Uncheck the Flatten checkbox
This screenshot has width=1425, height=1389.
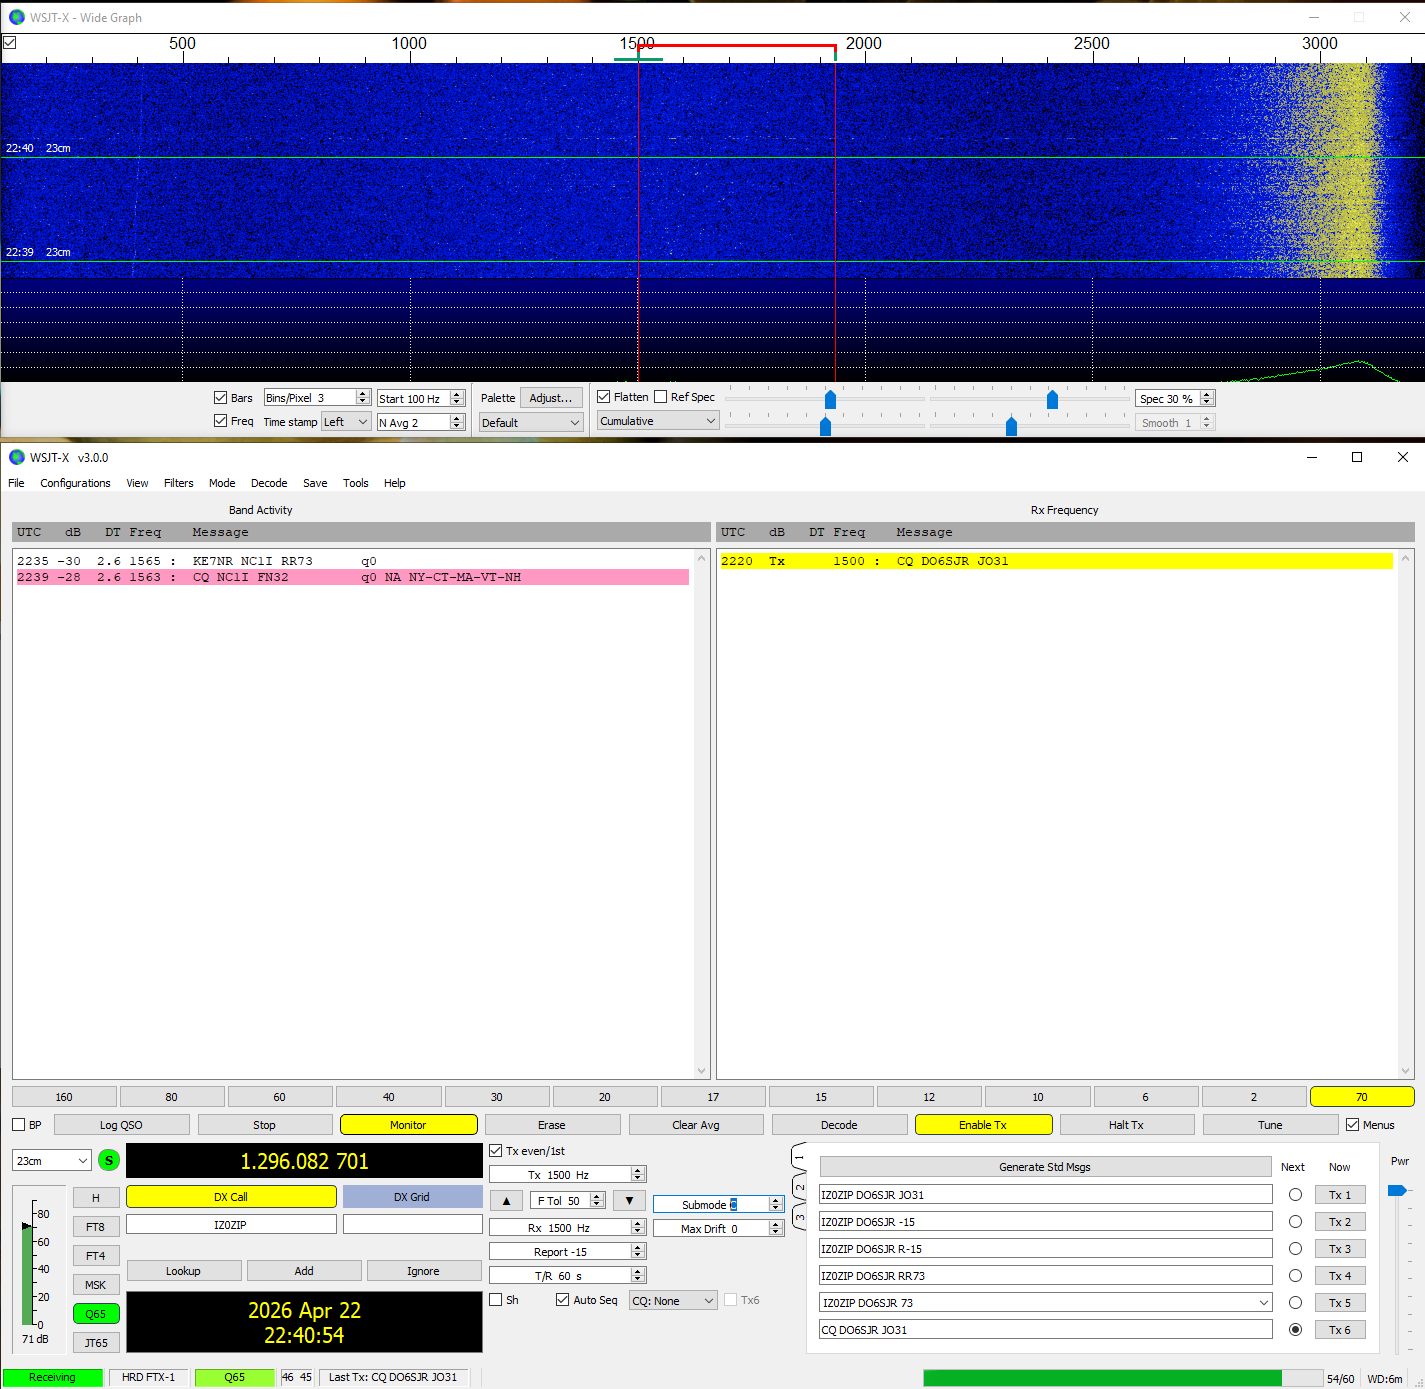[x=604, y=397]
